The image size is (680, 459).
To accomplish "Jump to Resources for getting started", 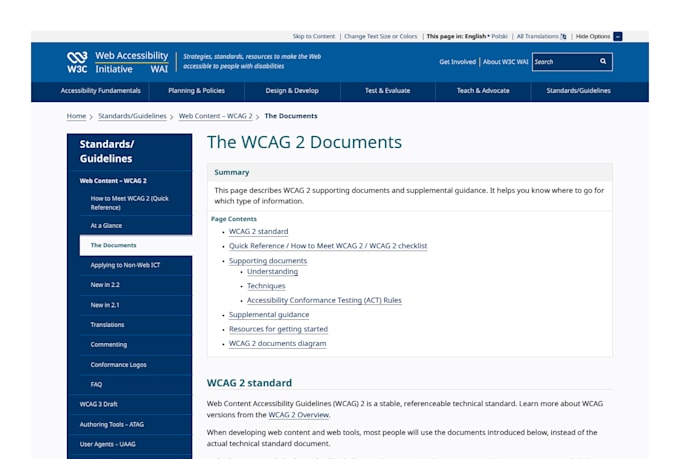I will click(x=278, y=329).
